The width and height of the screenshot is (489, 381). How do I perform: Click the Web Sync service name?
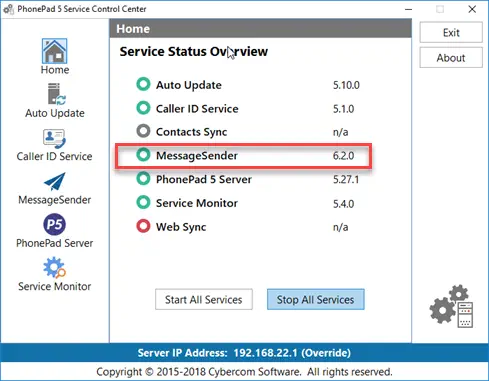[181, 227]
